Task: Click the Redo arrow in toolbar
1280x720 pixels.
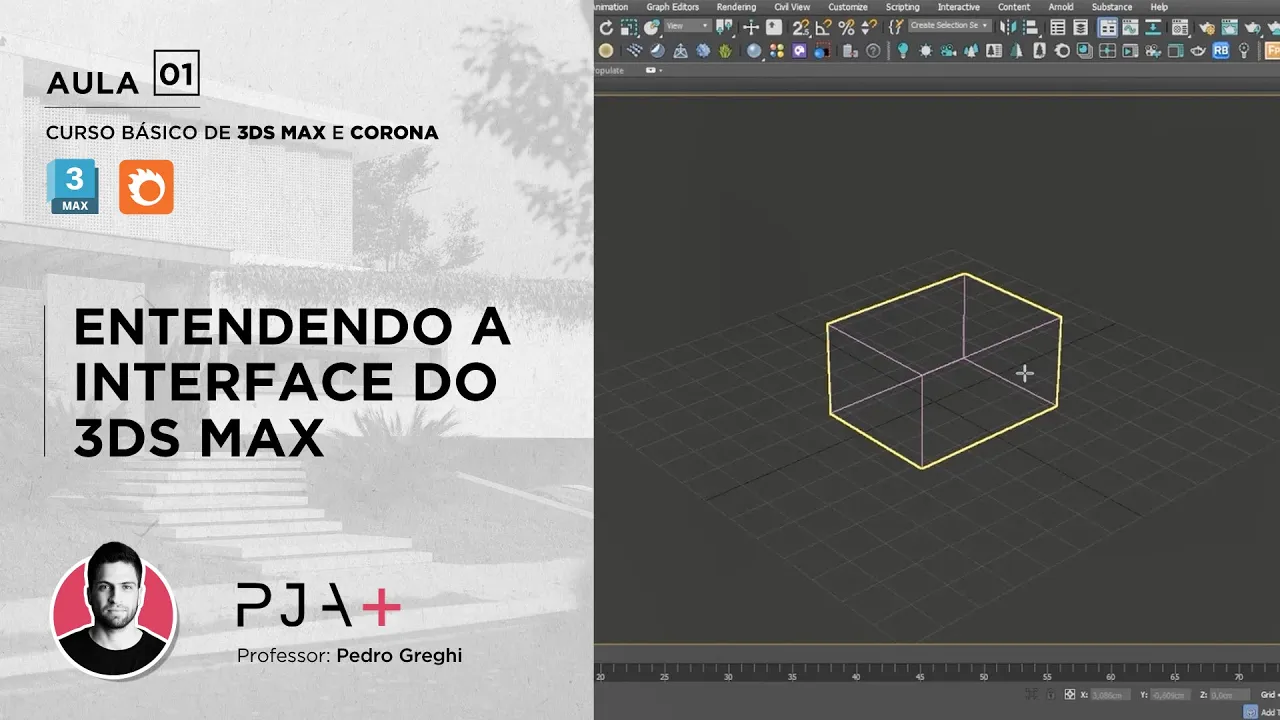Action: pos(606,27)
